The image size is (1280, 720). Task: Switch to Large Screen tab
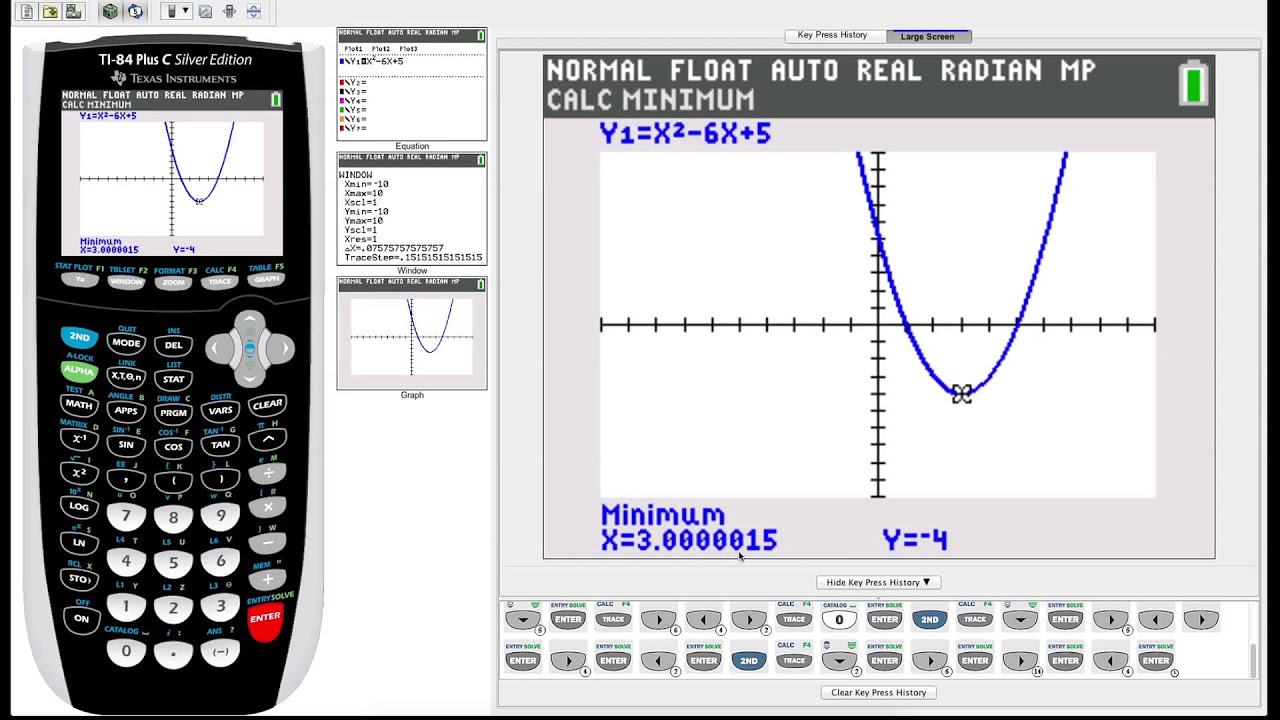(928, 36)
